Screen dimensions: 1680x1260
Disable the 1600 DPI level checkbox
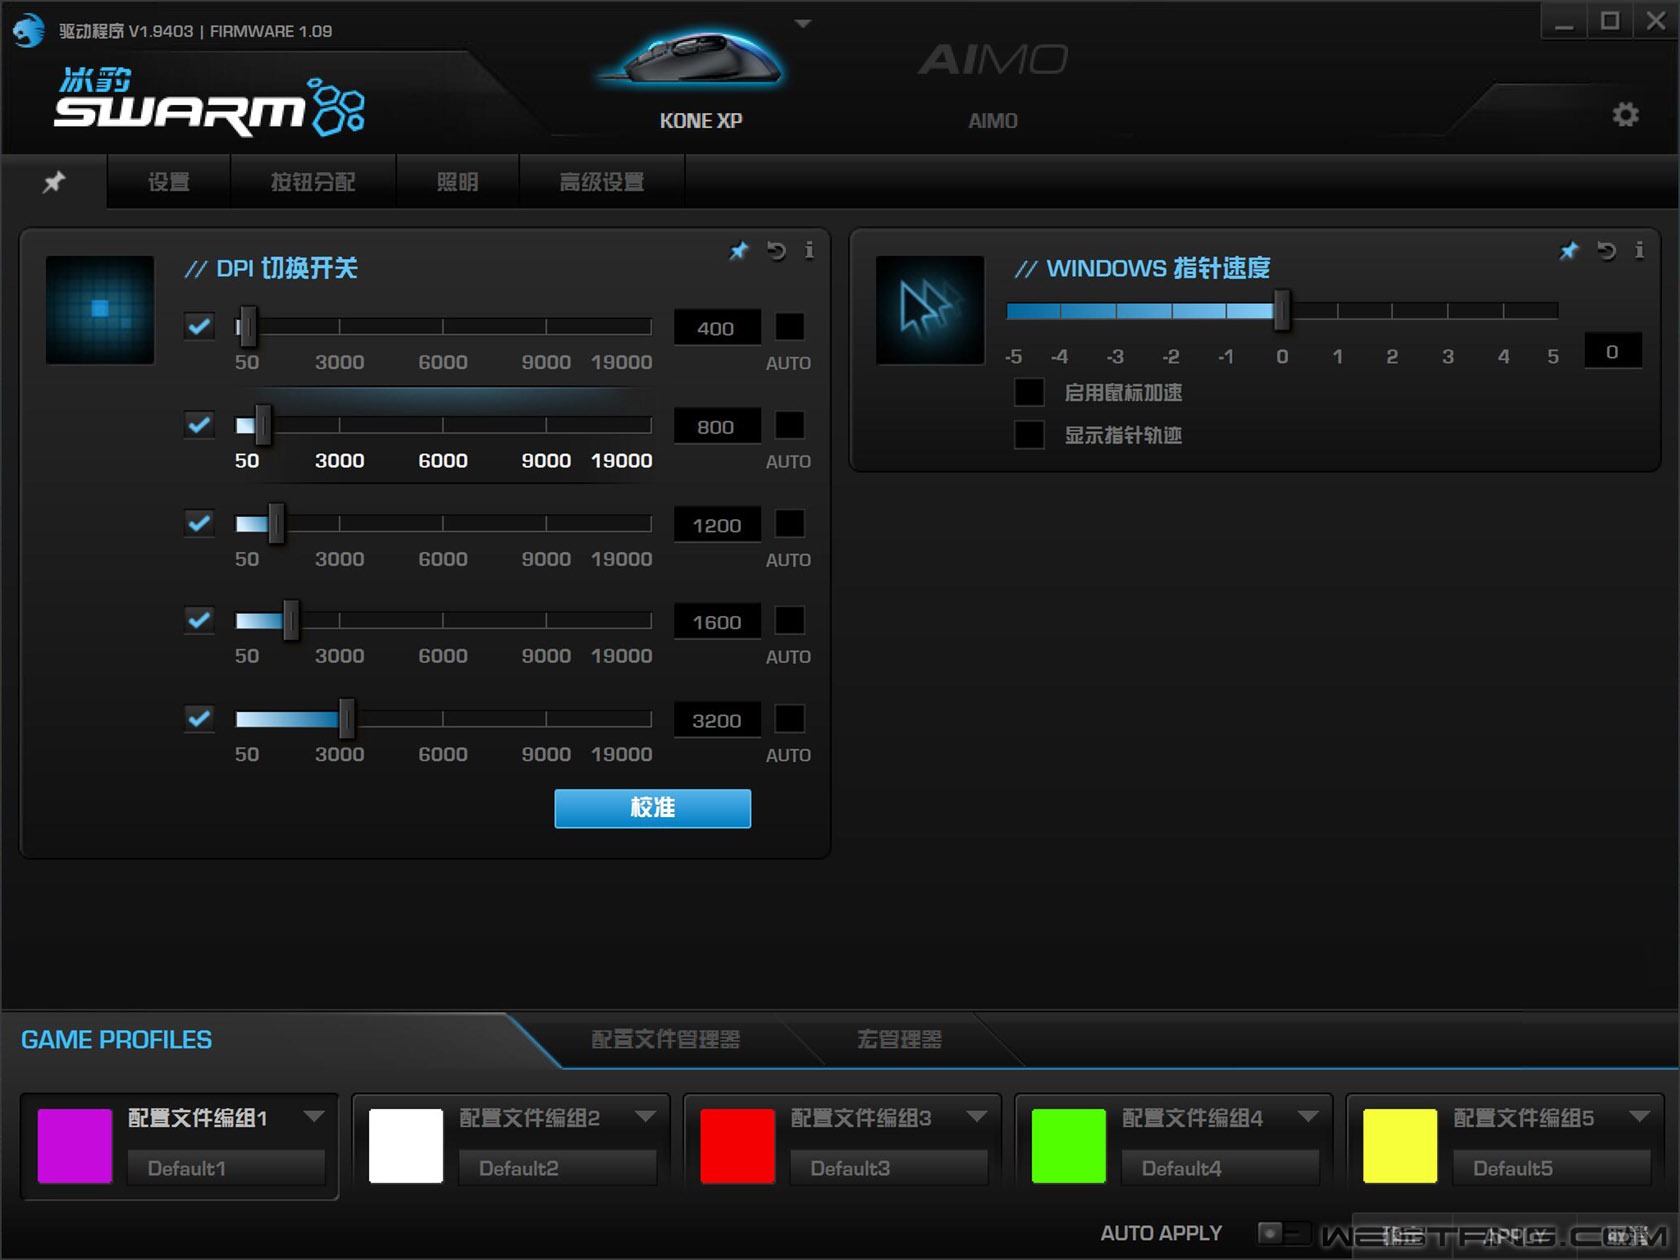tap(199, 620)
